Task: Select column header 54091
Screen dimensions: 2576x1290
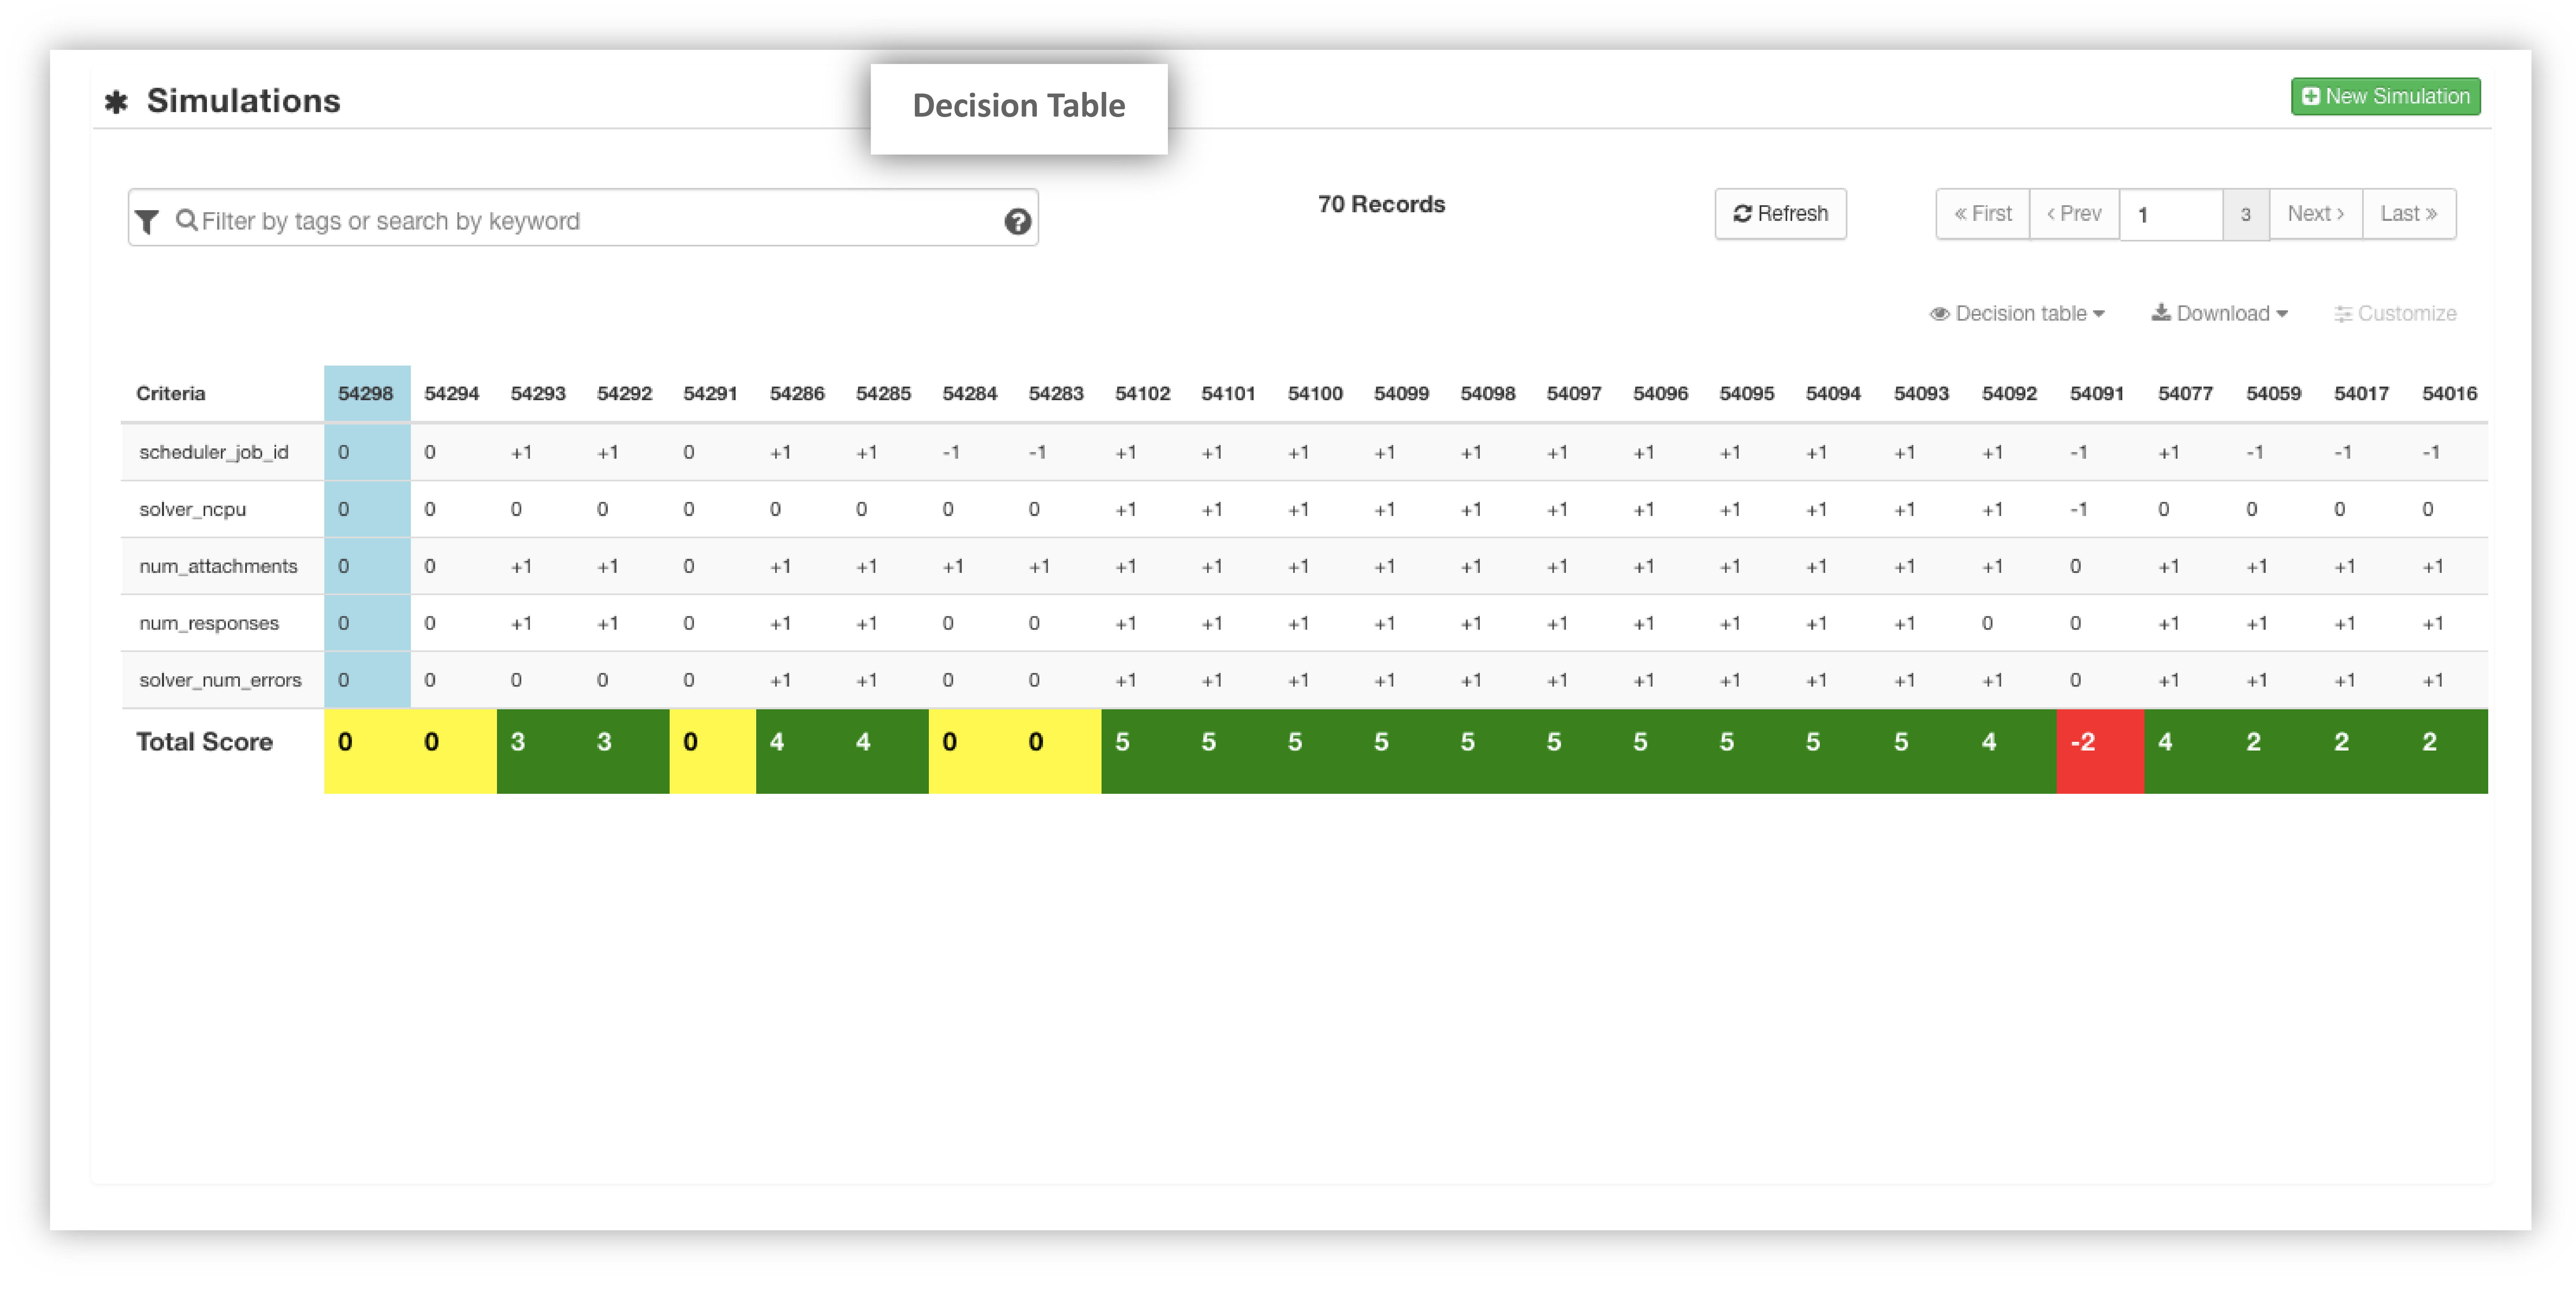Action: point(2097,393)
